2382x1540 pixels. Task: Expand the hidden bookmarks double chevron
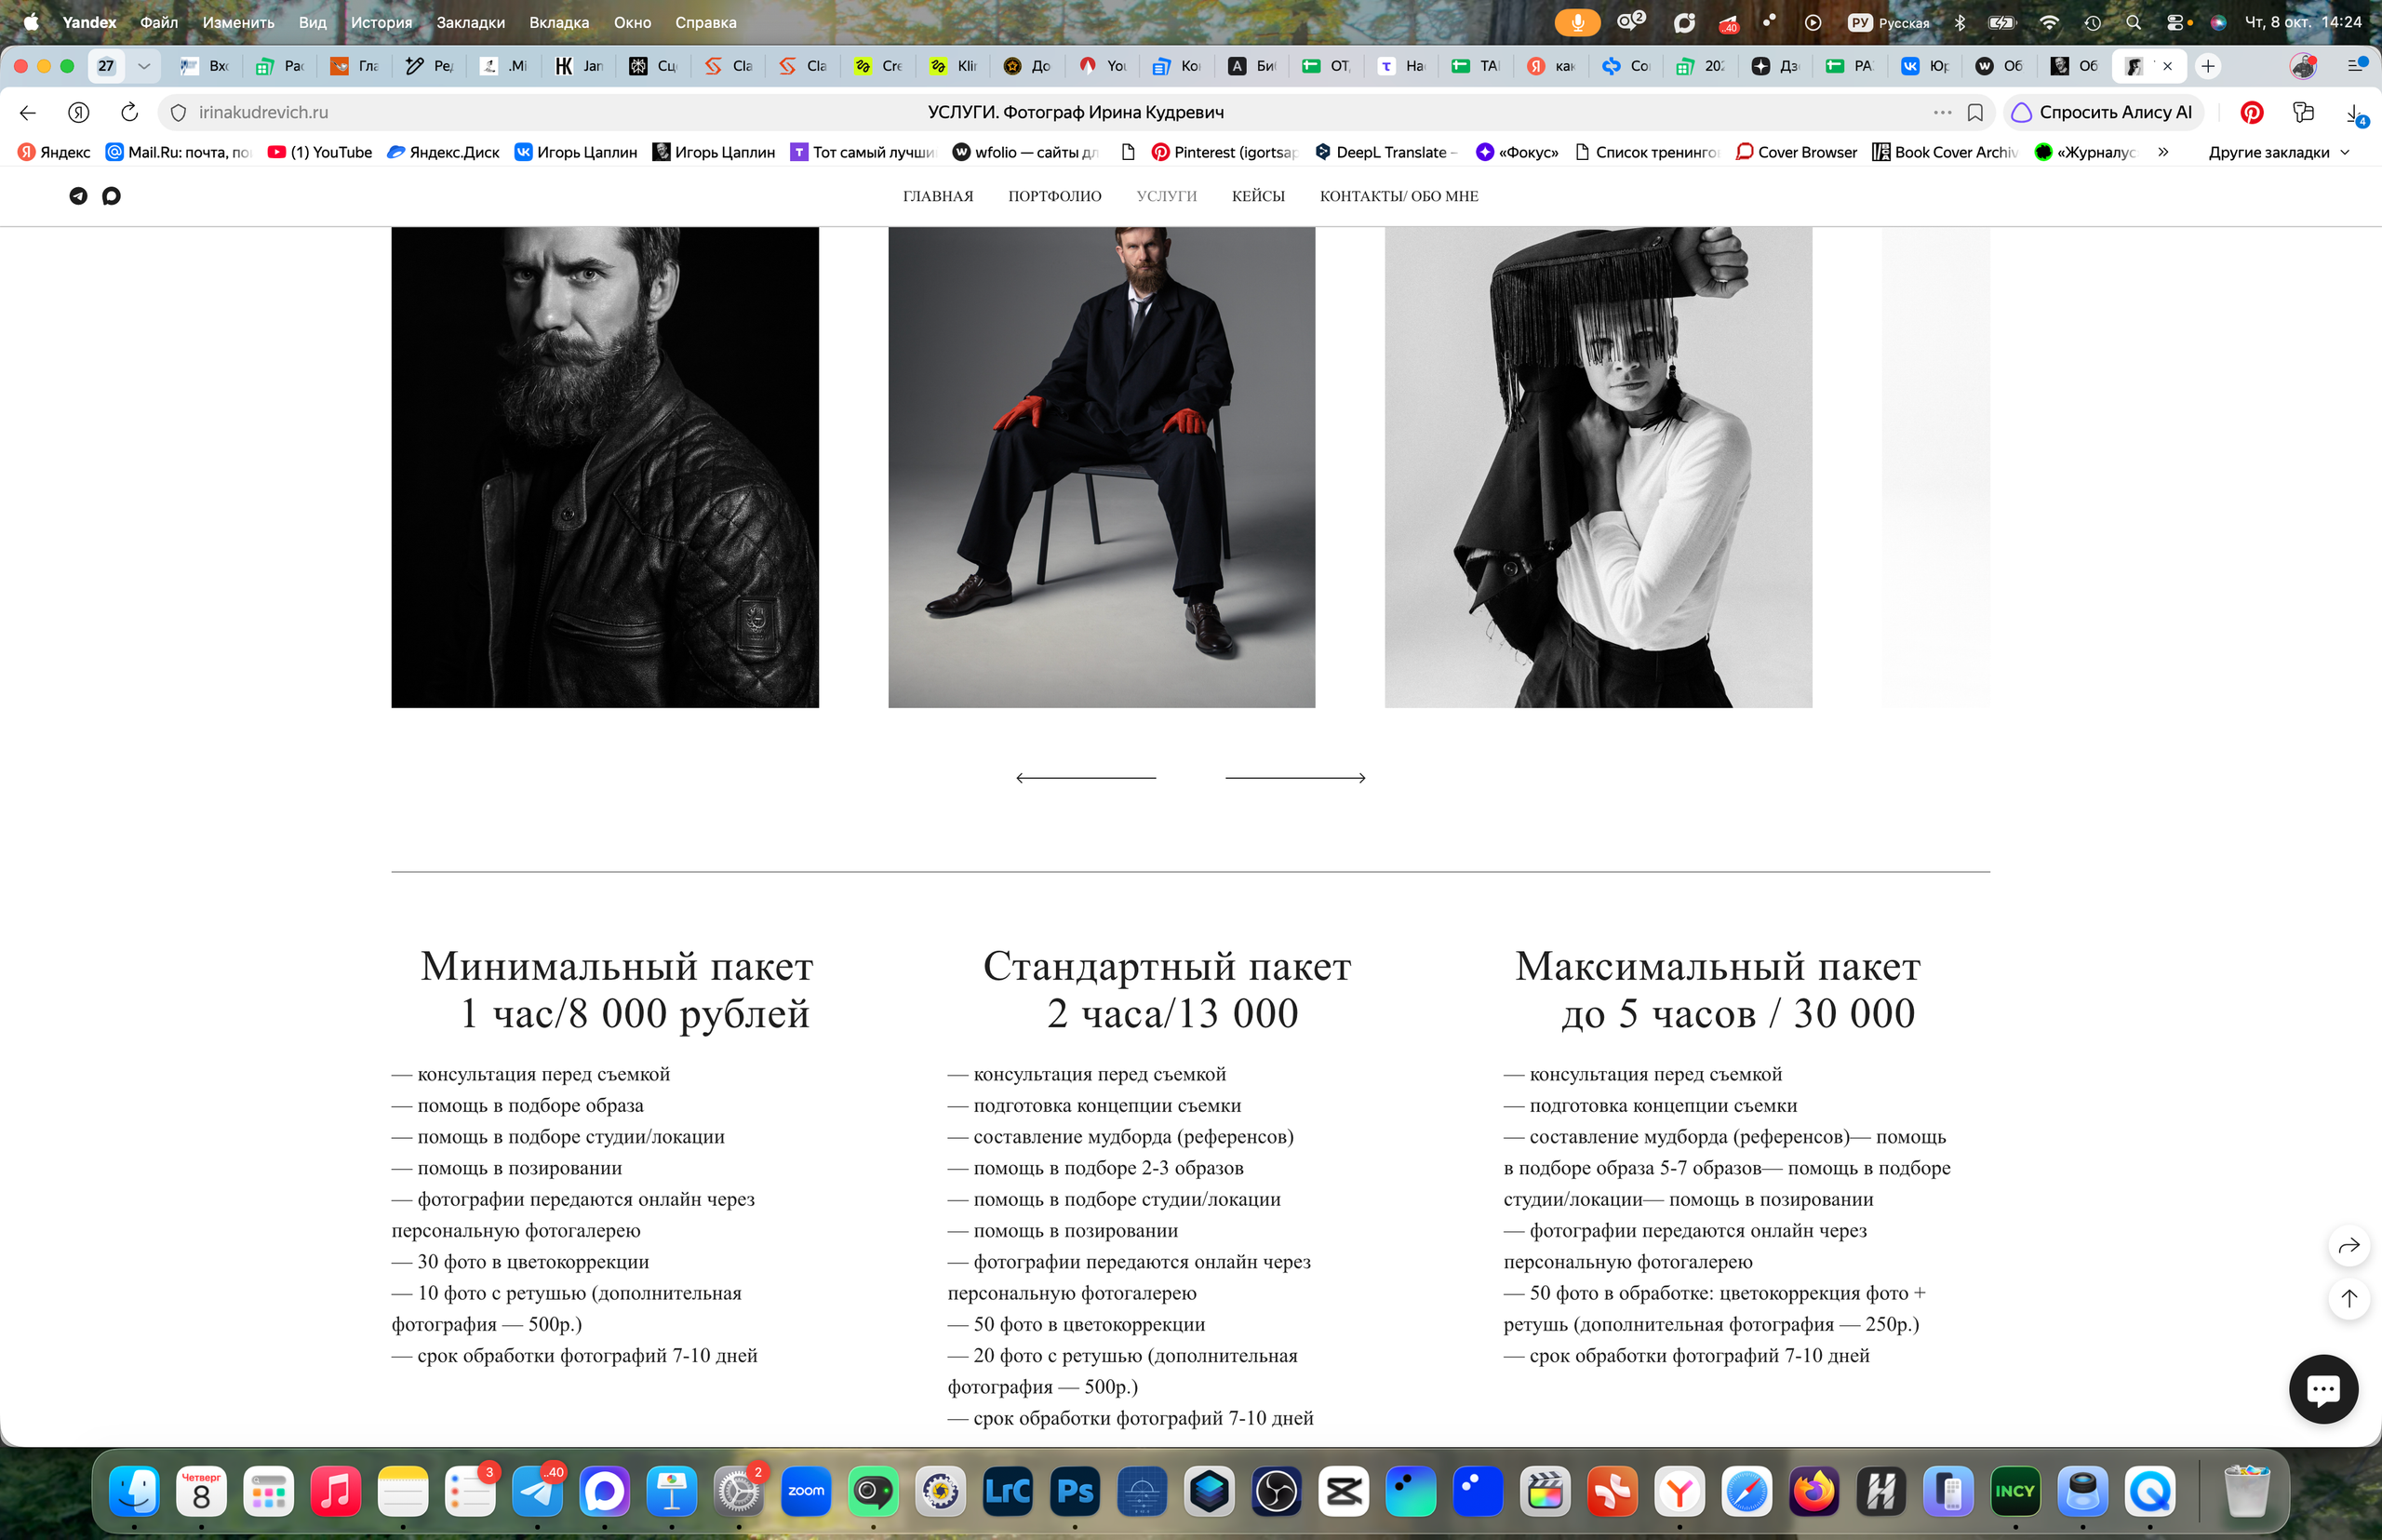[2163, 152]
